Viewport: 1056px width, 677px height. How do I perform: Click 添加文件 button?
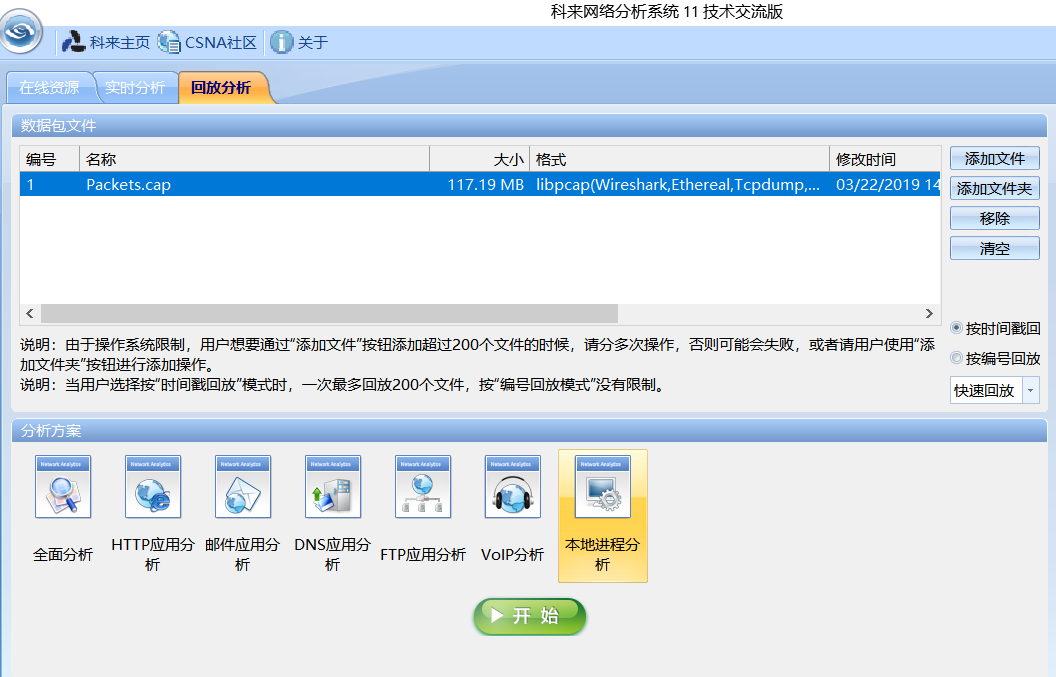pos(995,159)
